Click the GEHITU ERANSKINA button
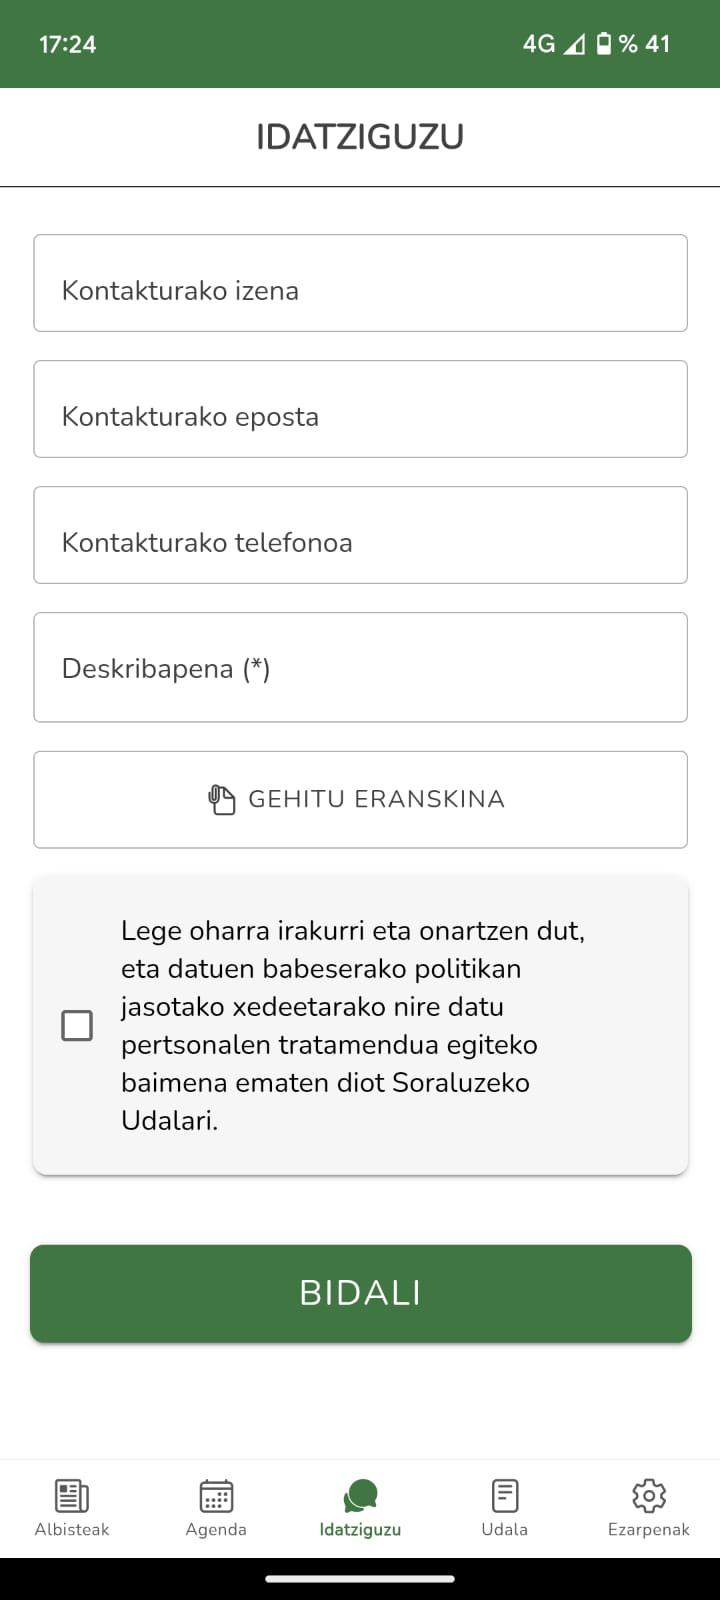Image resolution: width=720 pixels, height=1600 pixels. (x=360, y=800)
